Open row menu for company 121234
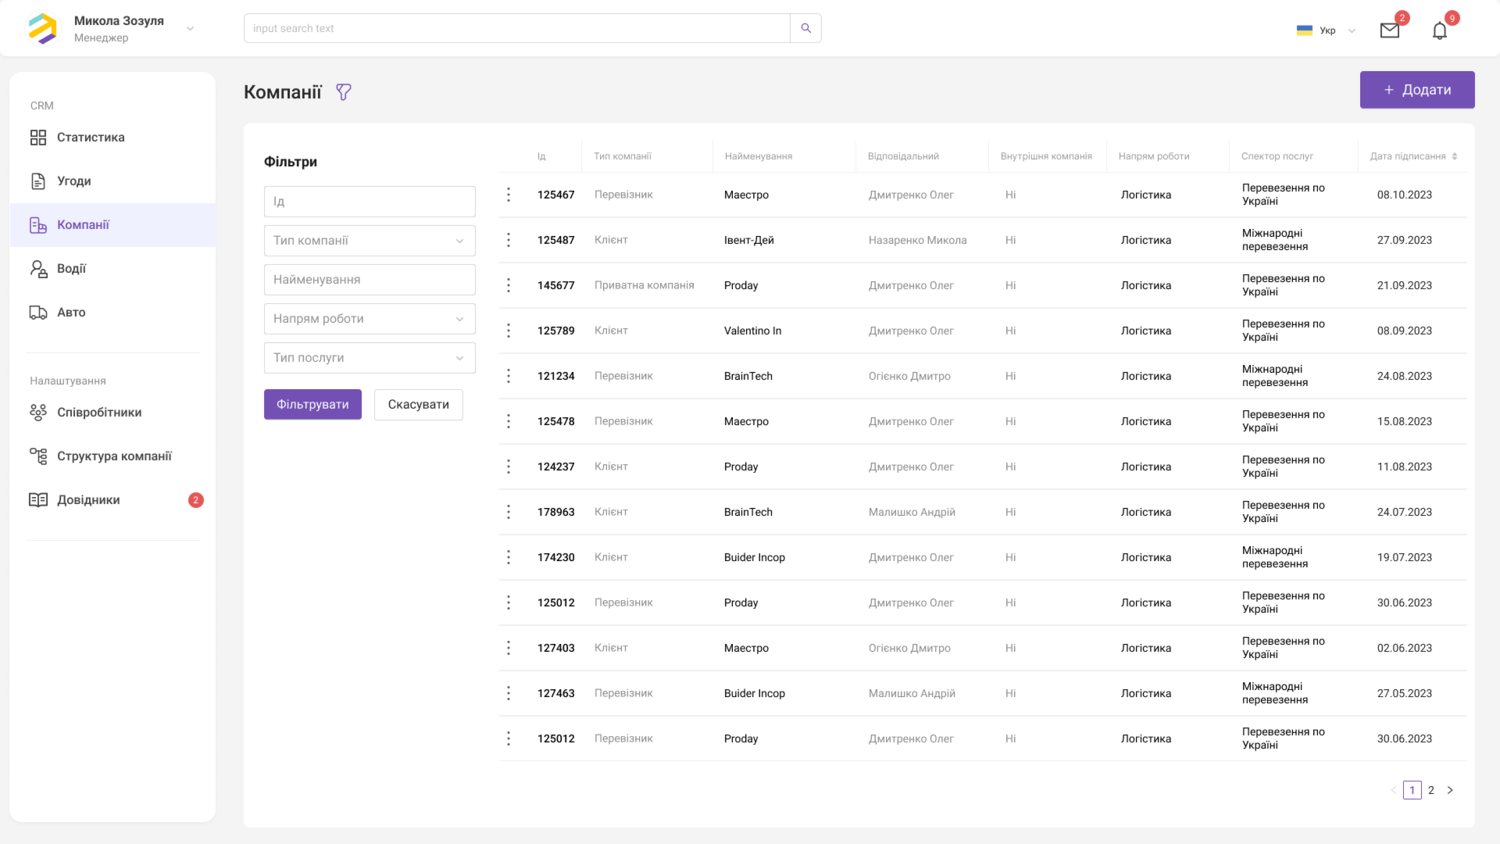Viewport: 1500px width, 844px height. [509, 376]
